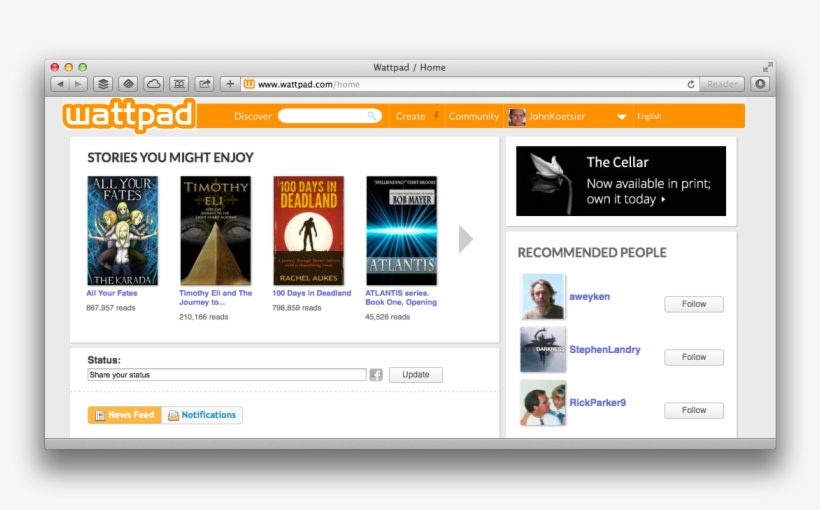The image size is (820, 510).
Task: Click the URL address field
Action: [x=468, y=84]
